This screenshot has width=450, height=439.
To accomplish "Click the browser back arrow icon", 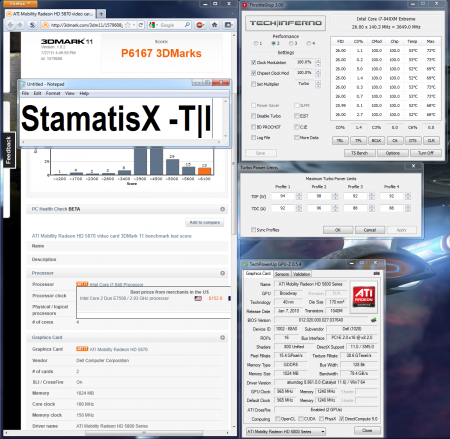I will tap(11, 25).
